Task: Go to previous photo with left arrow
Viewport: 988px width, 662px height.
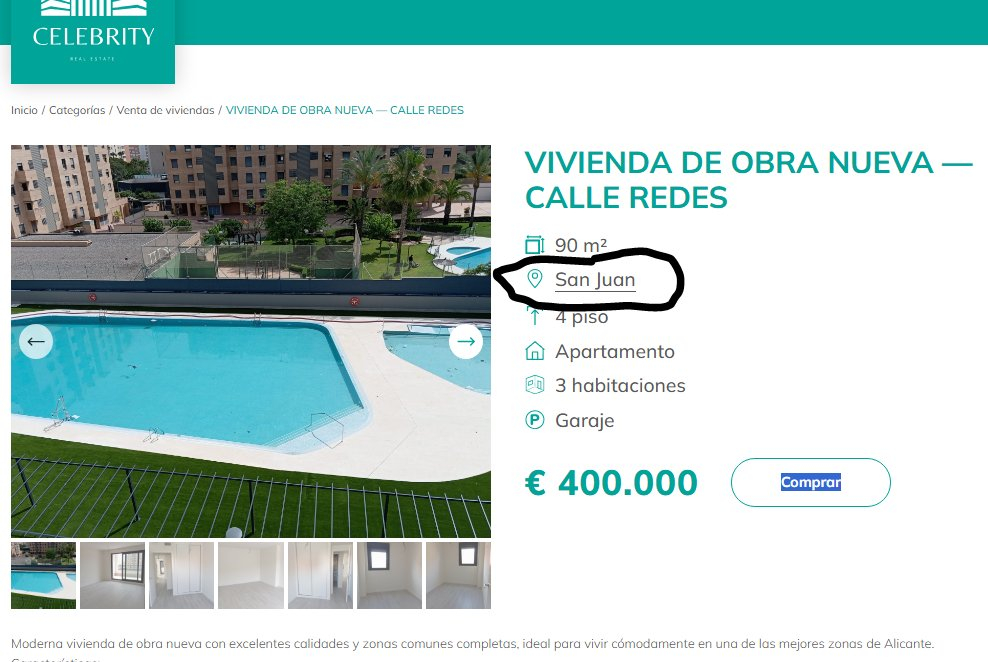Action: tap(36, 341)
